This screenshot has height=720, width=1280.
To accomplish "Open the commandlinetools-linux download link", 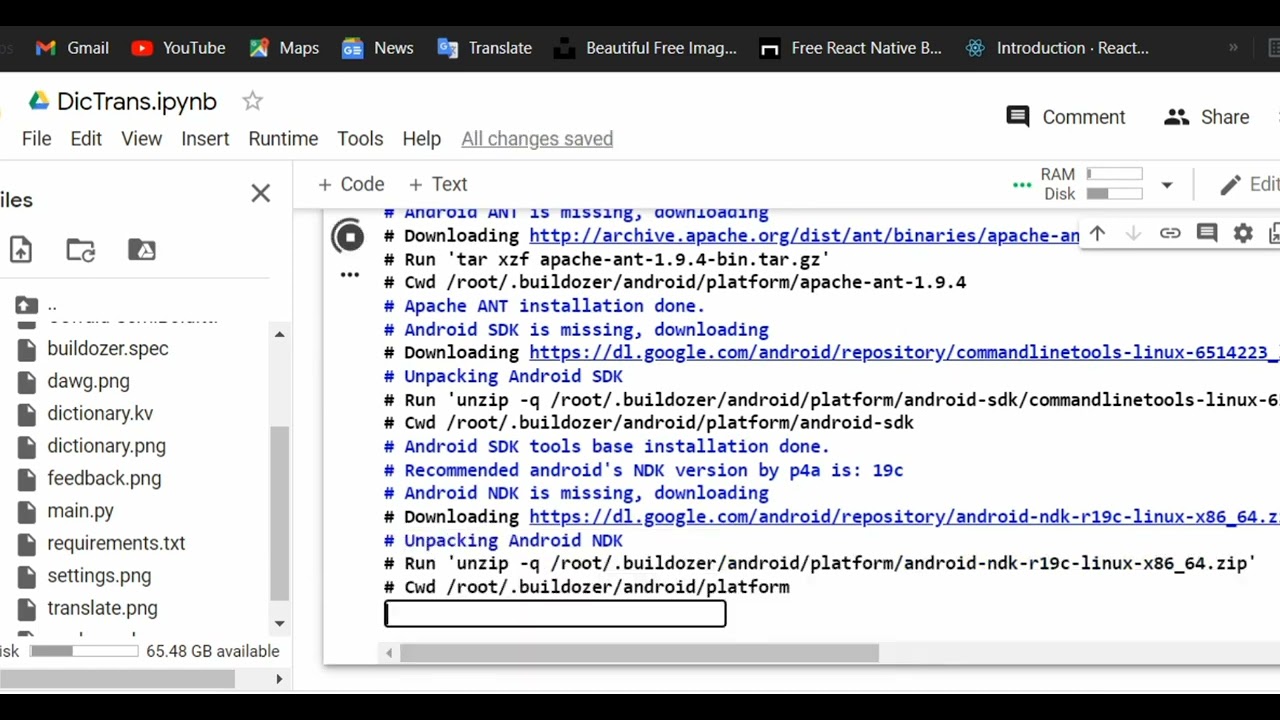I will click(904, 353).
